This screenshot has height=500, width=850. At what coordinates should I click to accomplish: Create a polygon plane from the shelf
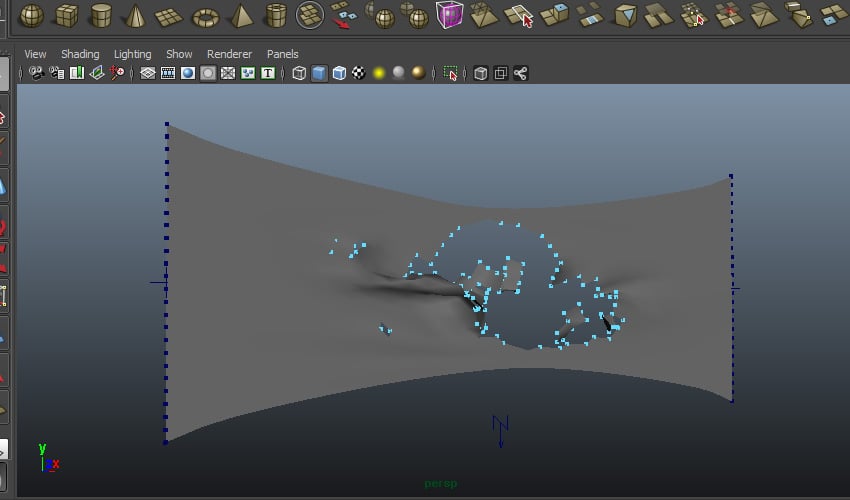[169, 16]
